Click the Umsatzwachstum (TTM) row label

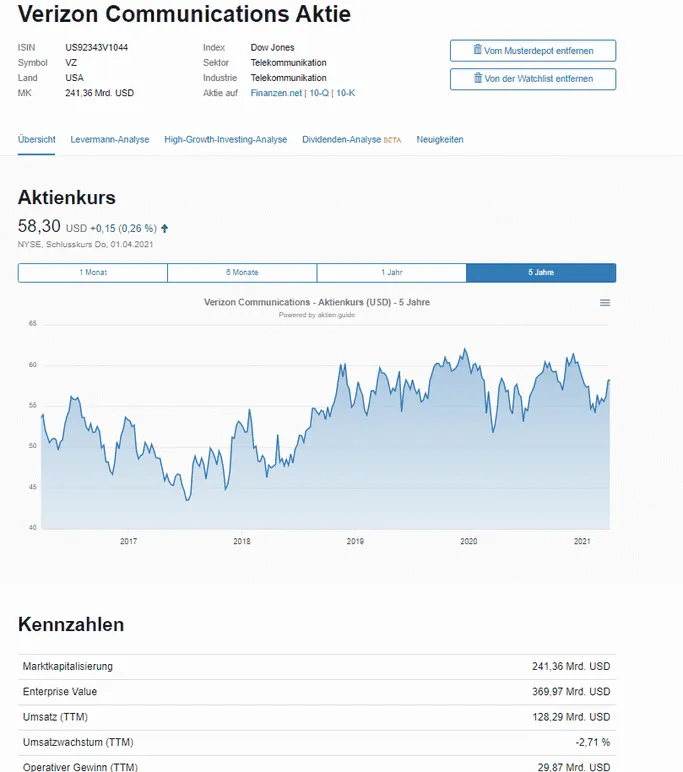point(78,742)
